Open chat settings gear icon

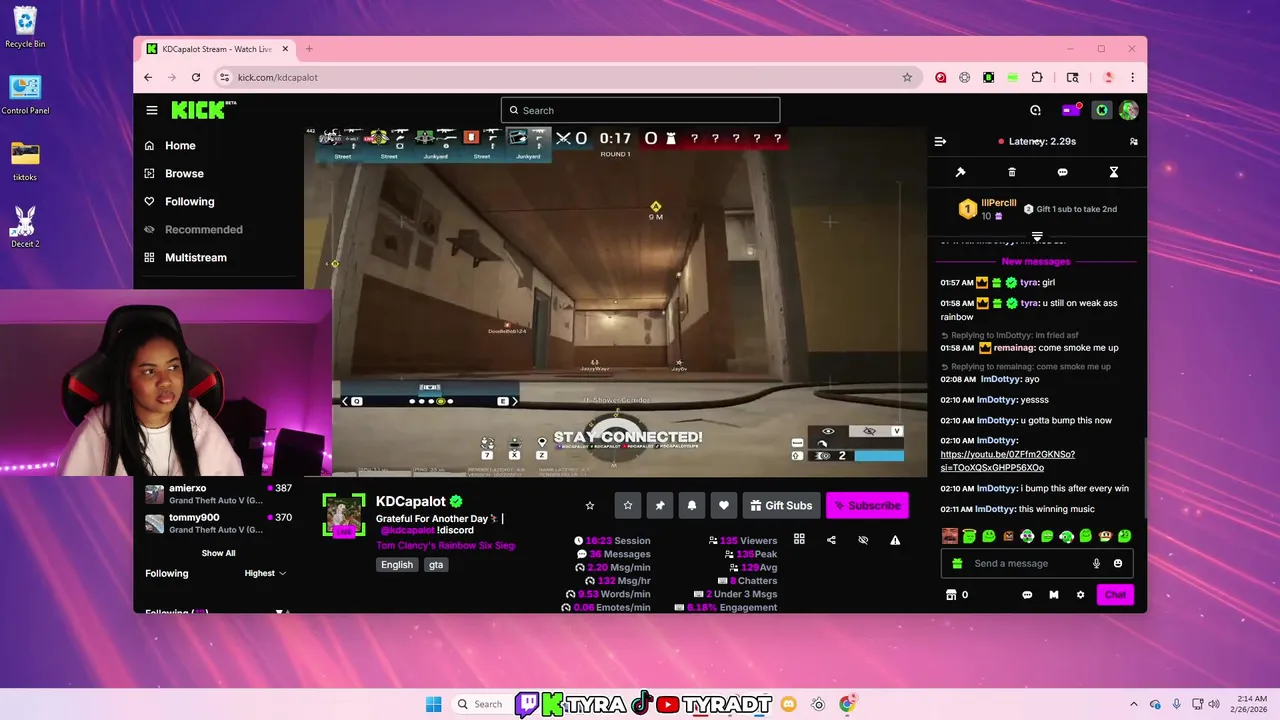point(1080,595)
